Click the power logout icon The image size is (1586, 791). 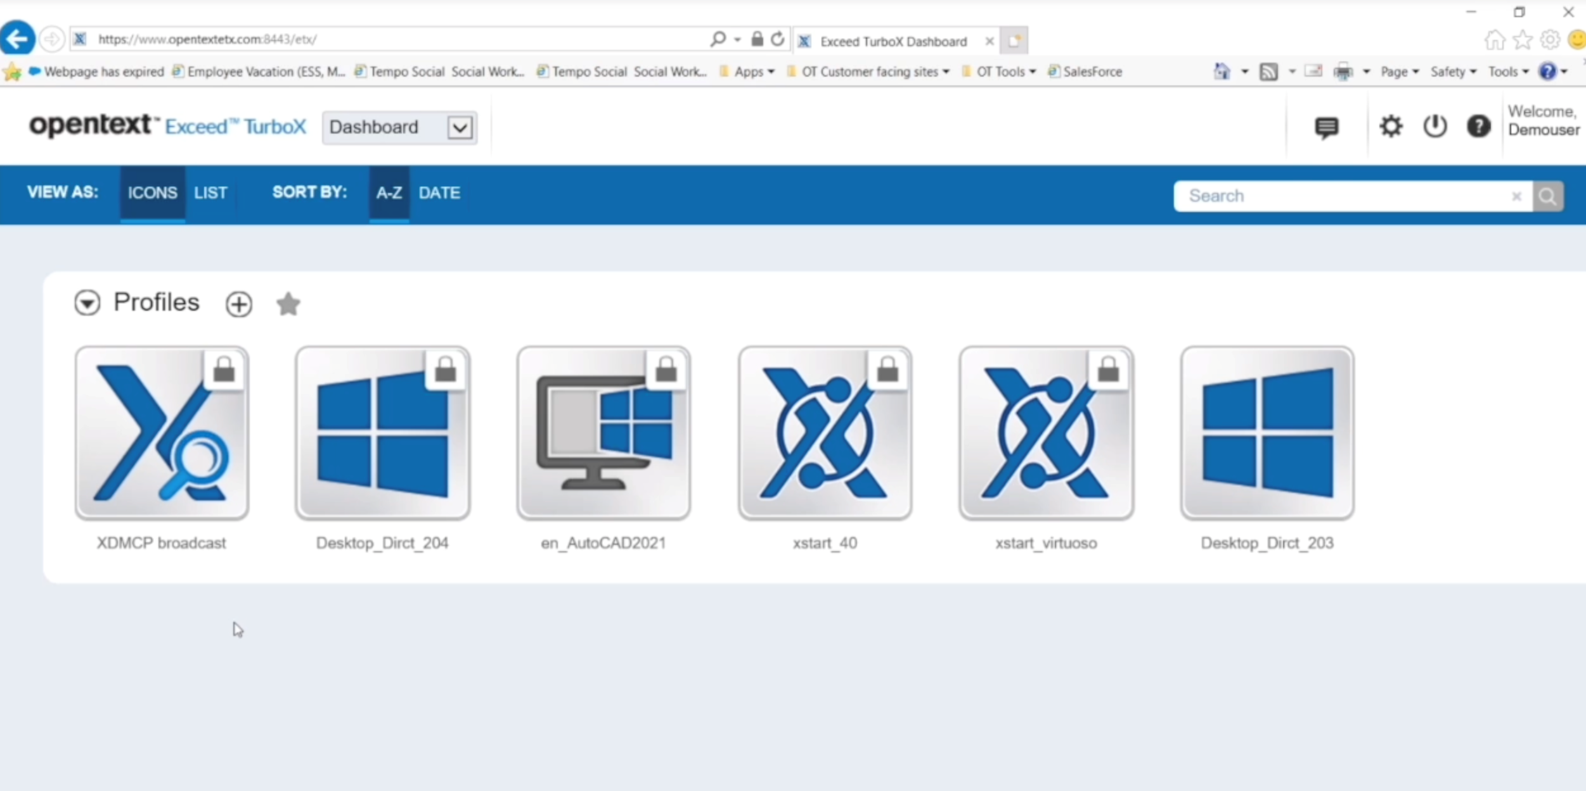pos(1435,126)
